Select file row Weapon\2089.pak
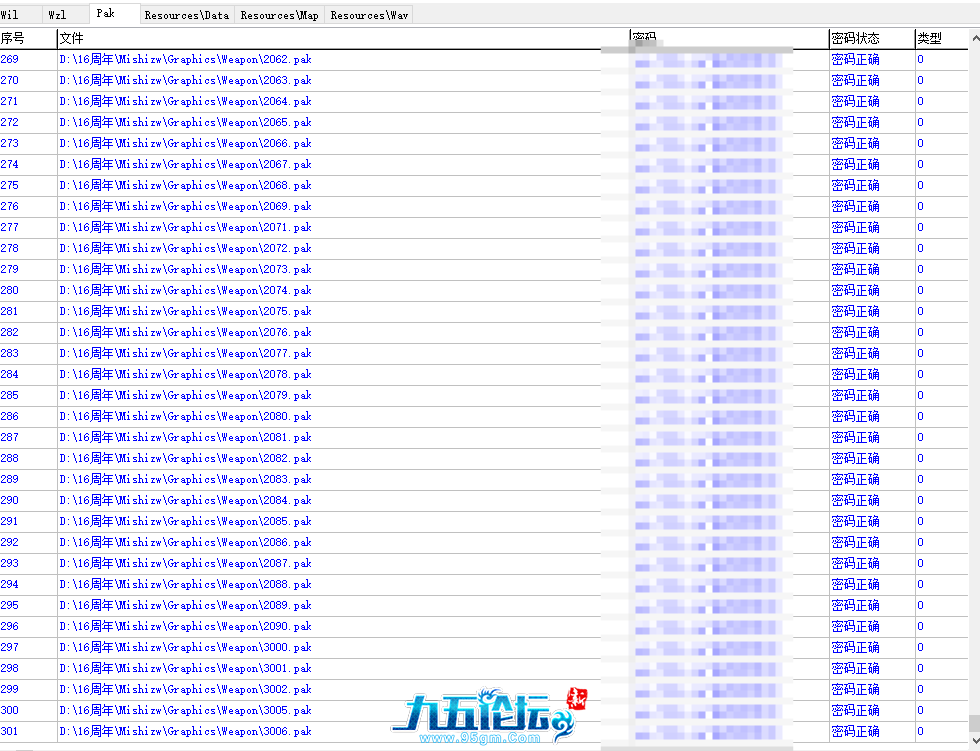Image resolution: width=980 pixels, height=751 pixels. tap(484, 605)
